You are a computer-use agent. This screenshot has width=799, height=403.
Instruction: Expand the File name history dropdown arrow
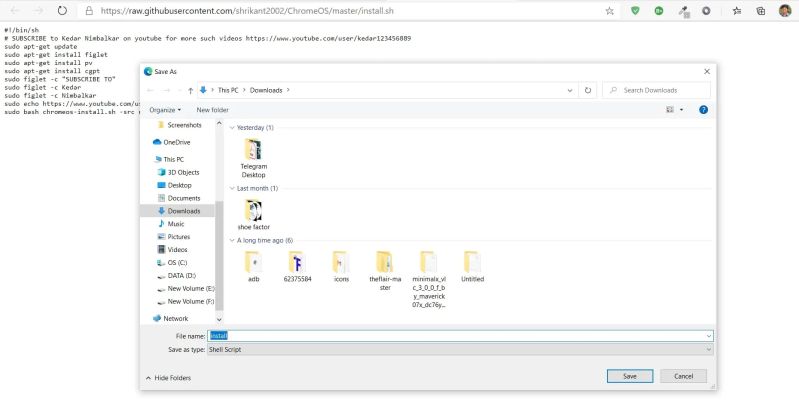pyautogui.click(x=709, y=336)
